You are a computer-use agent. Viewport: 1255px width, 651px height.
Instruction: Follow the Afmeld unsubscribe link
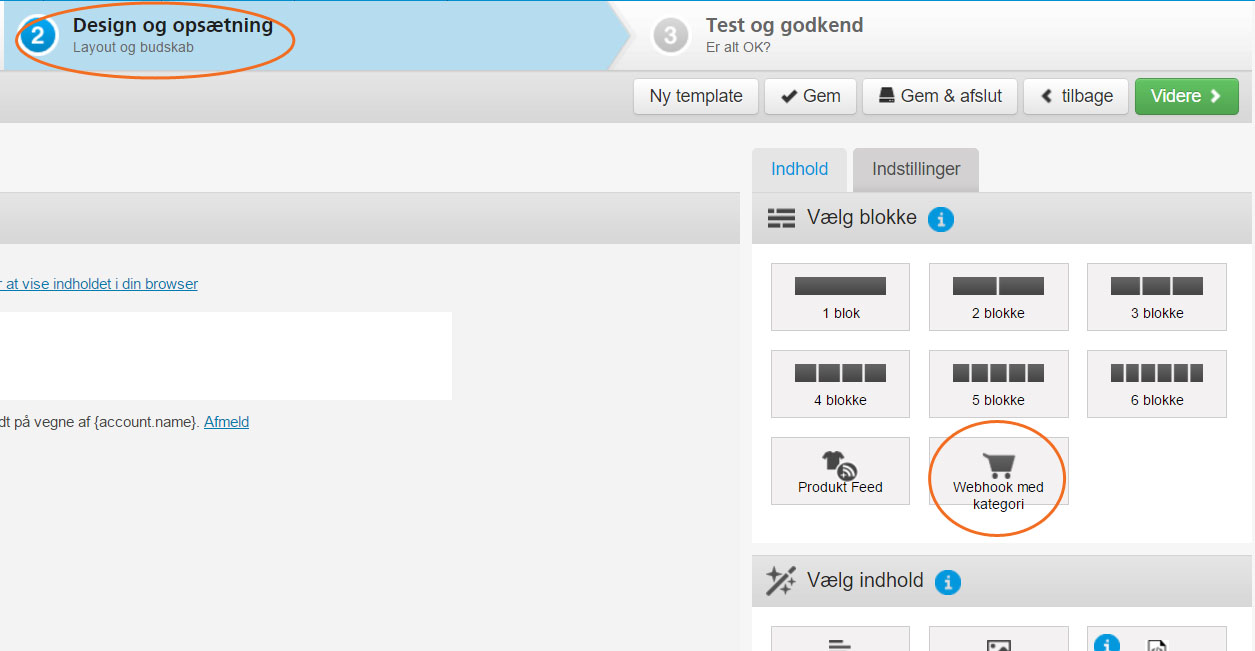point(226,422)
